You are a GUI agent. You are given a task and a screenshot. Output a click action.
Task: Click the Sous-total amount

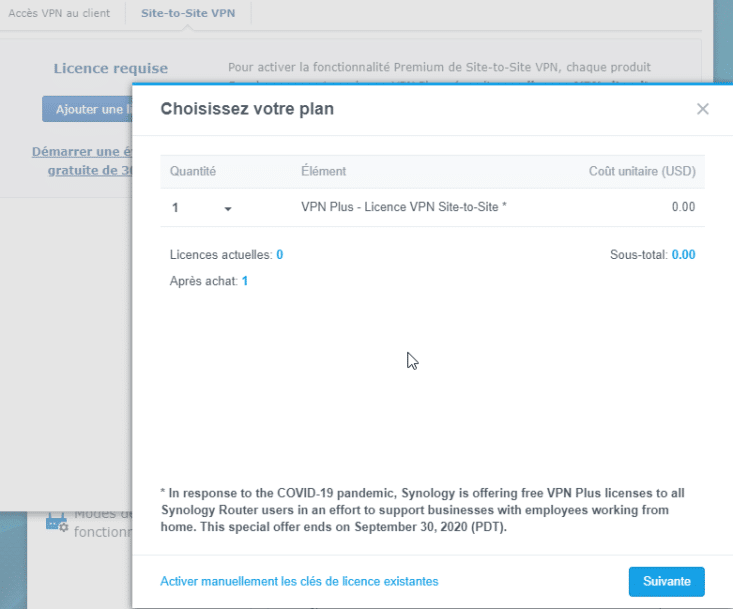pos(683,255)
